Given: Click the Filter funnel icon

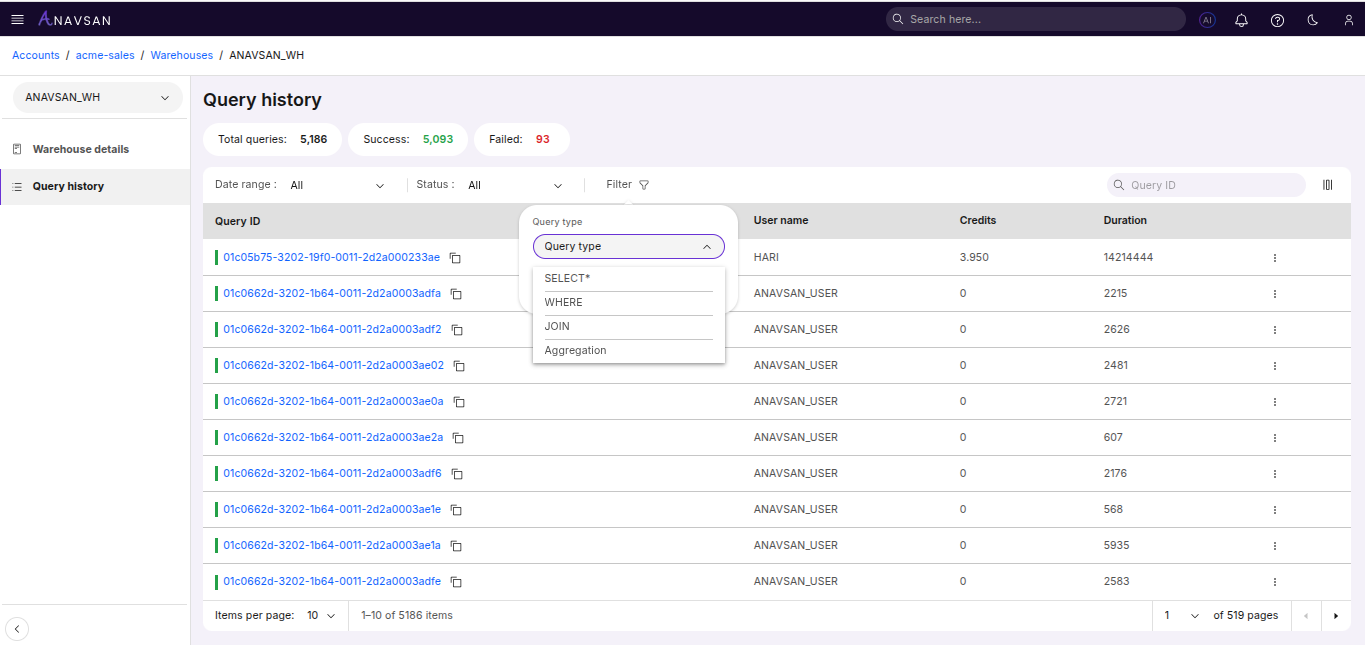Looking at the screenshot, I should pyautogui.click(x=643, y=184).
